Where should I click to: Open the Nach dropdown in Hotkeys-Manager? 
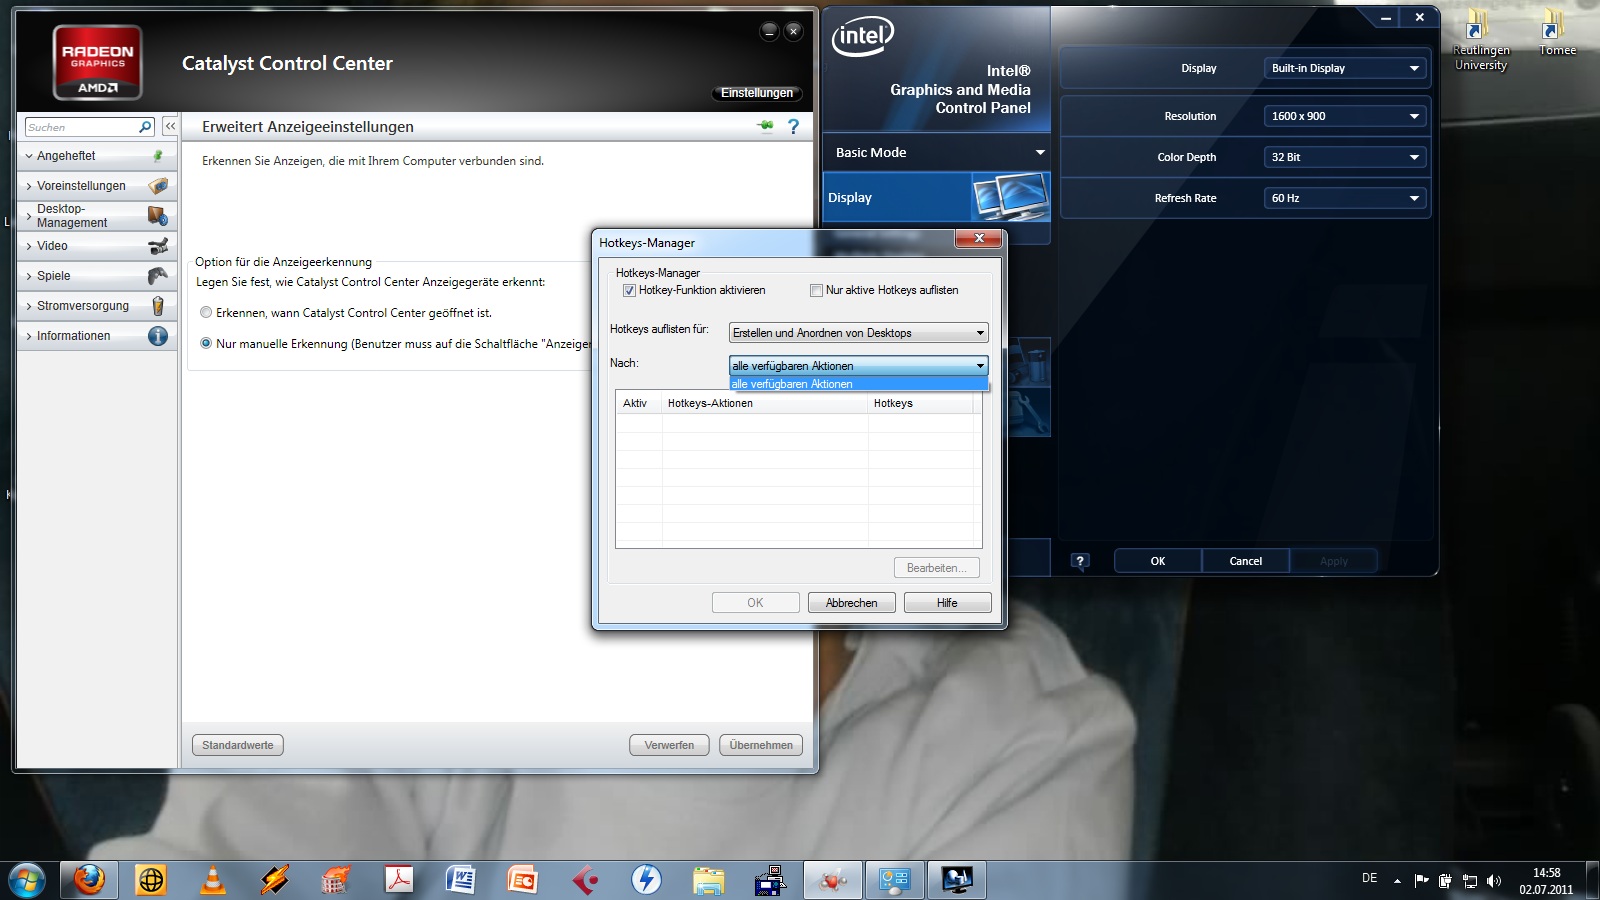pos(859,366)
